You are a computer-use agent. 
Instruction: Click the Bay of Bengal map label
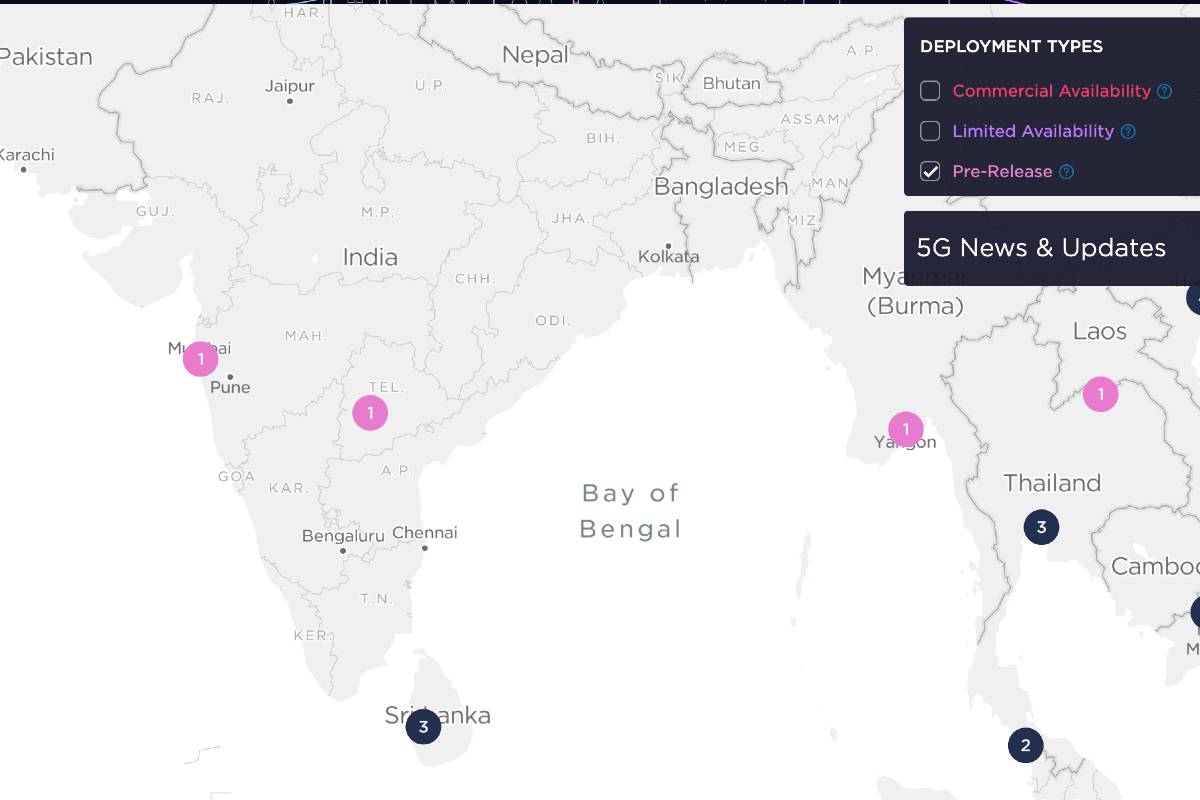631,510
